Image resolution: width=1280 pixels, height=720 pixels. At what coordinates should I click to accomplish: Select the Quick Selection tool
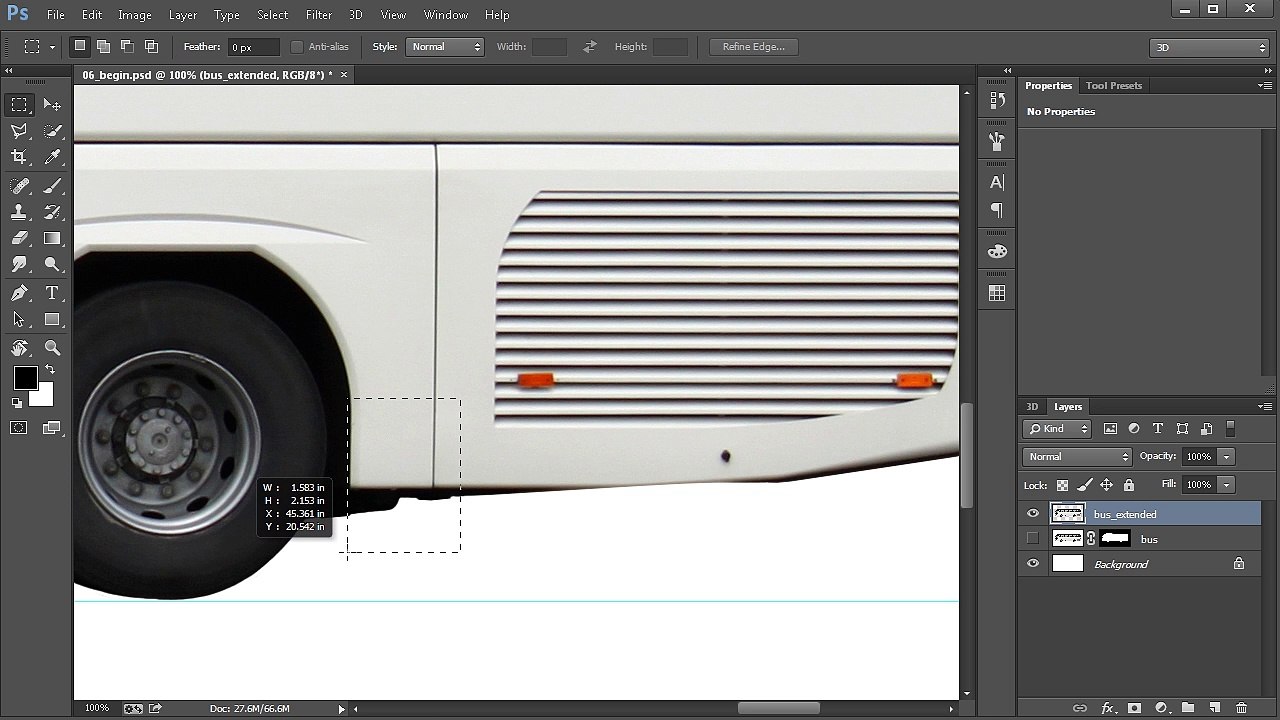click(x=52, y=131)
